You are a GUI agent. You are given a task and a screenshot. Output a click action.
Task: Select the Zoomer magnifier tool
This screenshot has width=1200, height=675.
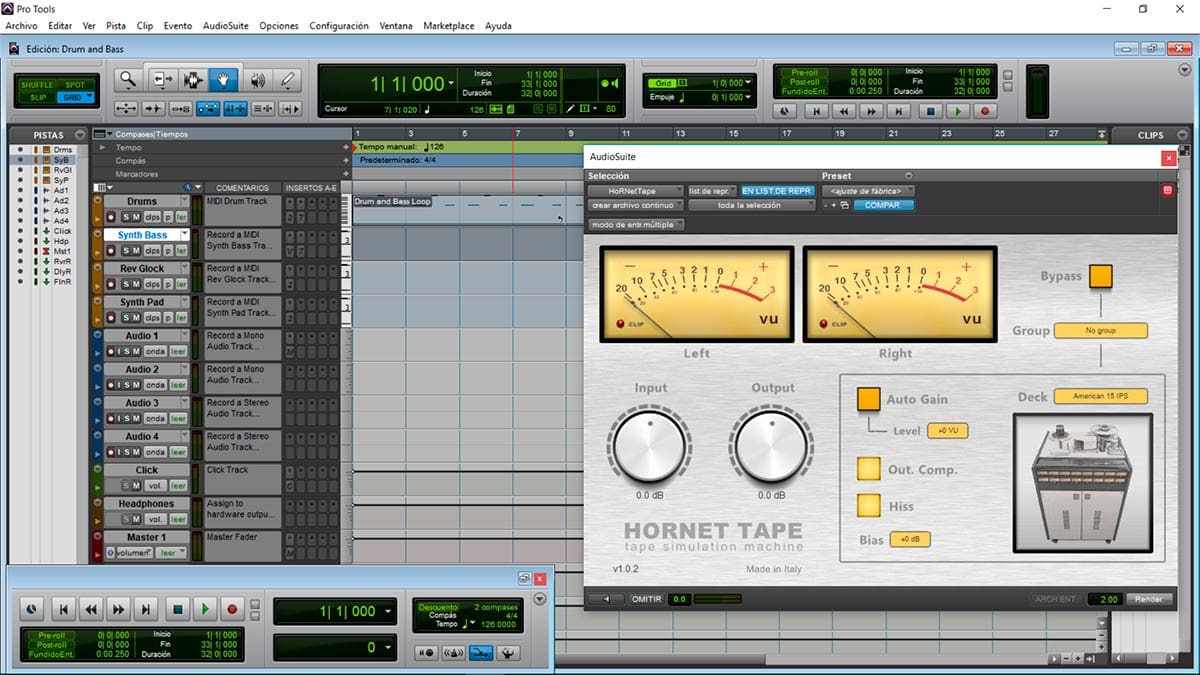(x=127, y=80)
